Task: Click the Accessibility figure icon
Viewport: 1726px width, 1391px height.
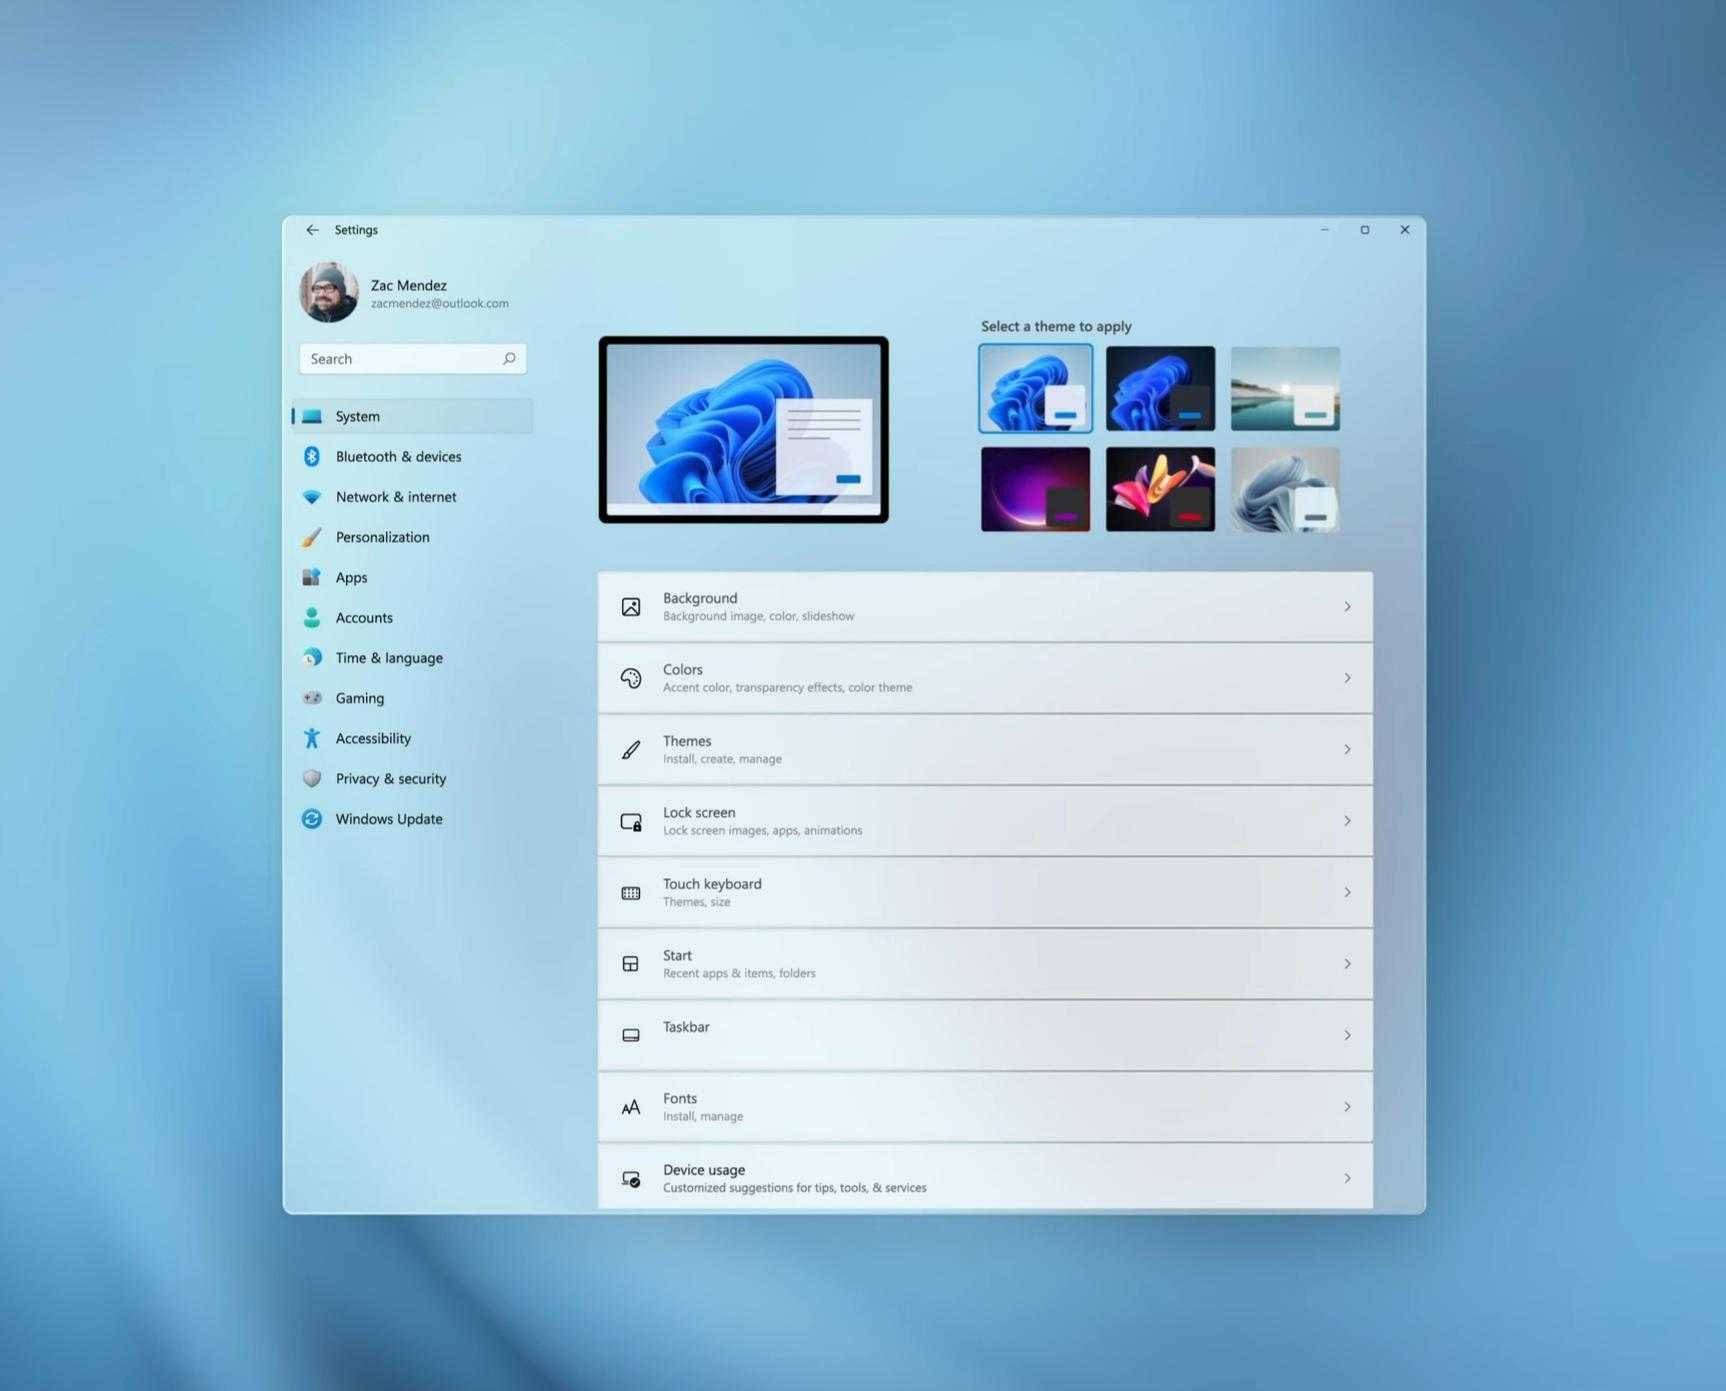Action: pyautogui.click(x=312, y=738)
